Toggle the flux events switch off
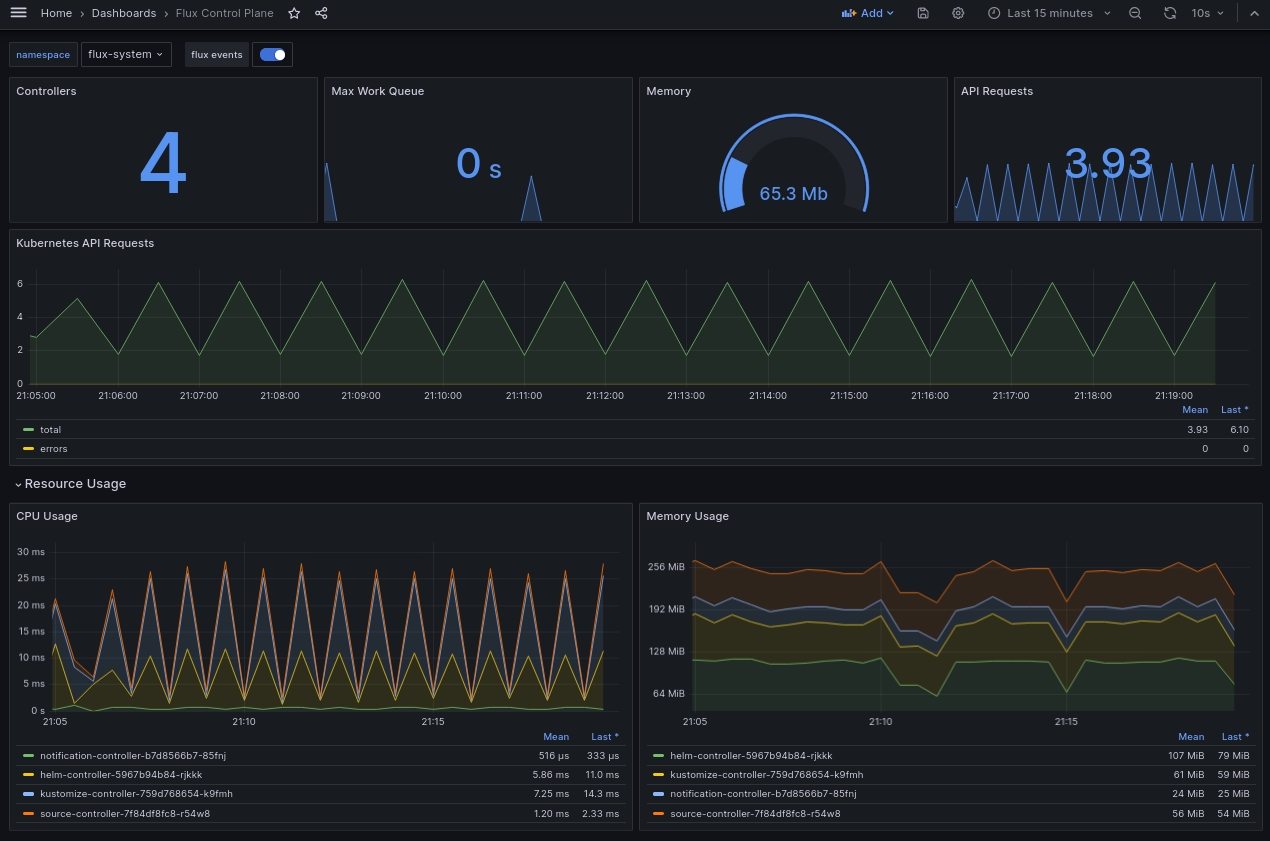The image size is (1270, 841). pyautogui.click(x=272, y=54)
